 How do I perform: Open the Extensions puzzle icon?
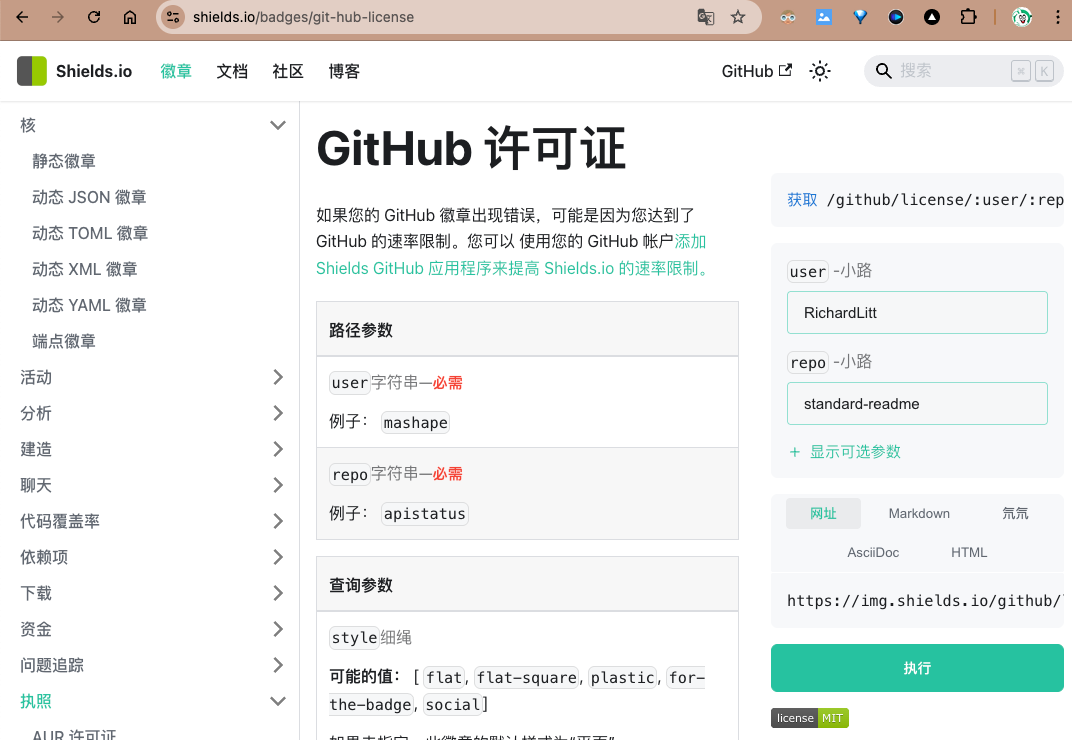(x=968, y=17)
